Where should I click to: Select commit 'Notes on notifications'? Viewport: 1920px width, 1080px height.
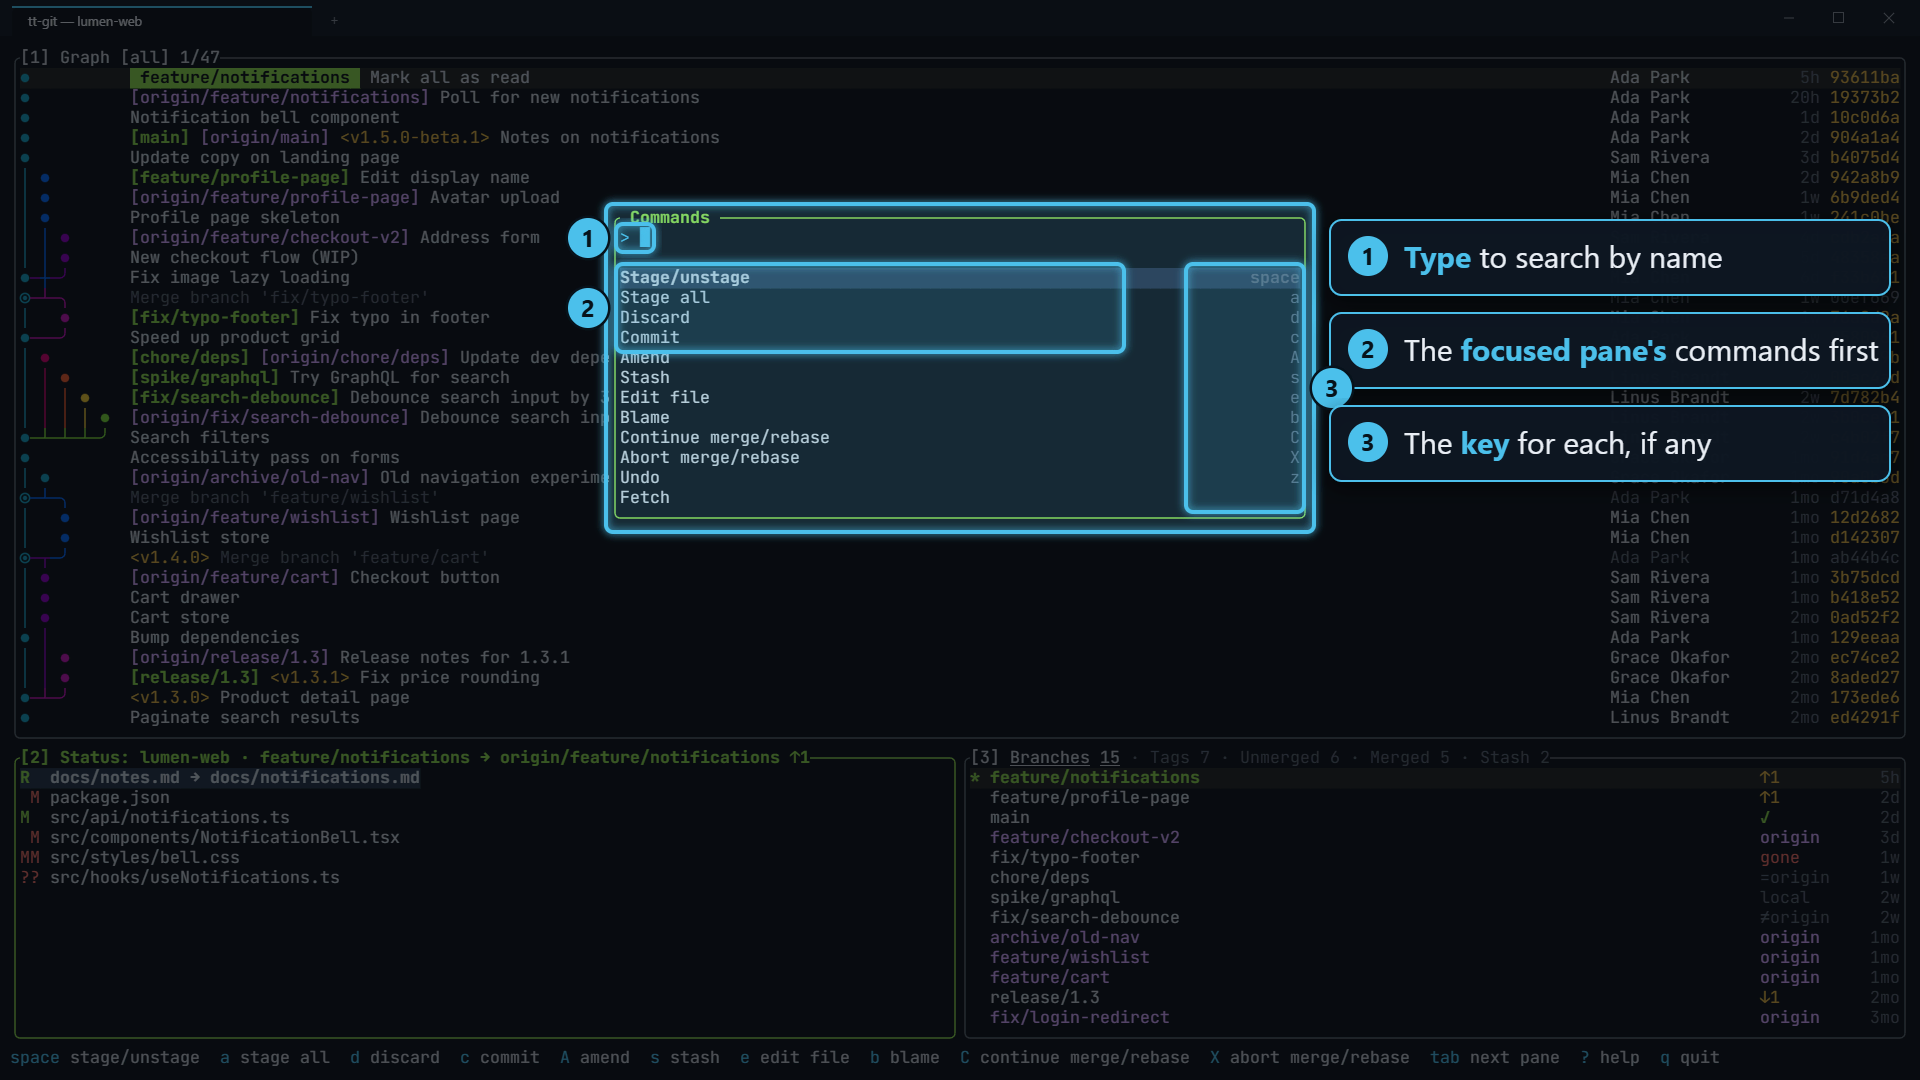point(960,138)
